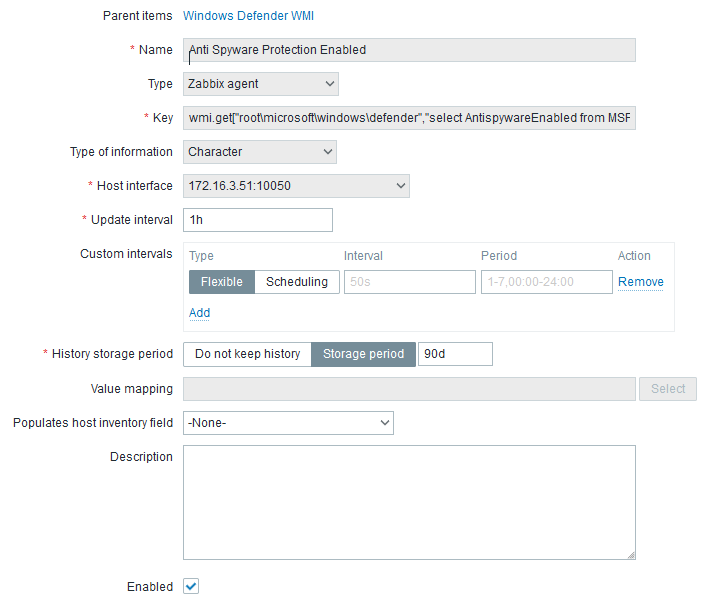Open the Host interface dropdown
The image size is (720, 601).
click(x=296, y=186)
